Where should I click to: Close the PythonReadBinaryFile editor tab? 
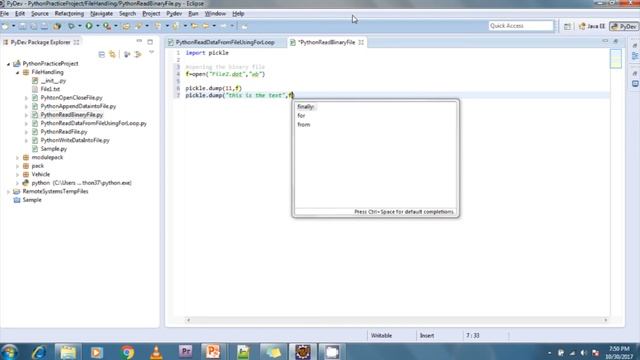click(361, 42)
